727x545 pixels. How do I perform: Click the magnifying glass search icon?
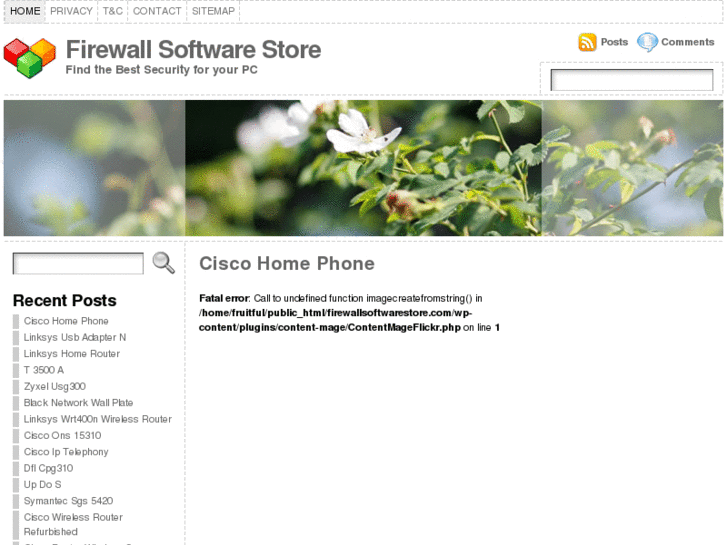tap(164, 263)
